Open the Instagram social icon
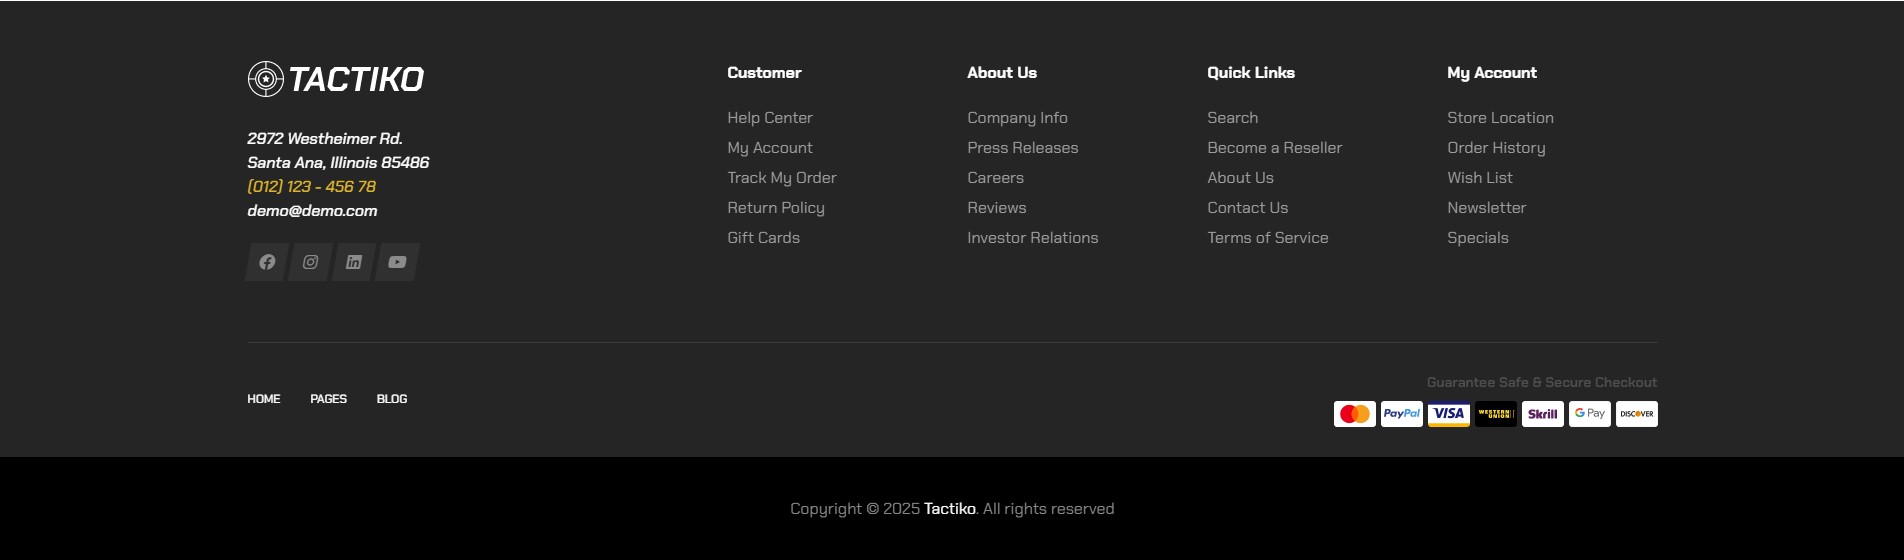 click(310, 262)
